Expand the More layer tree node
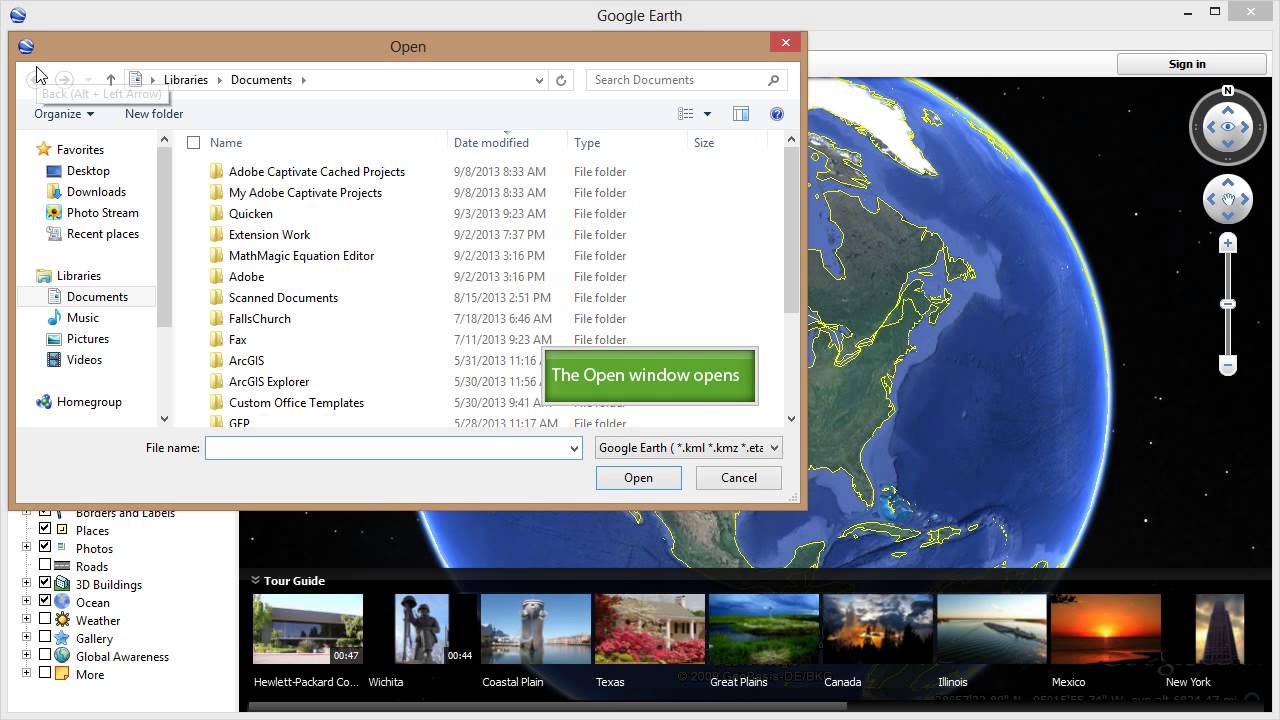This screenshot has width=1280, height=720. click(x=27, y=673)
